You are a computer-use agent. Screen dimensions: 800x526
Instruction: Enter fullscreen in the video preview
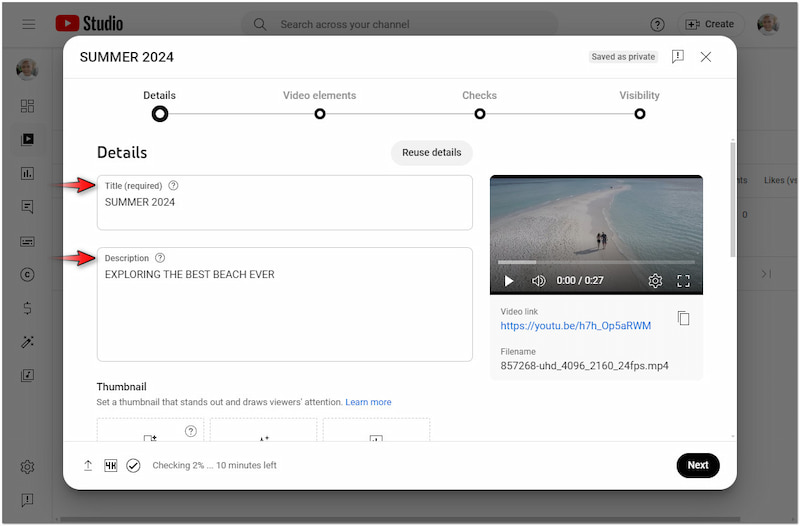coord(684,281)
